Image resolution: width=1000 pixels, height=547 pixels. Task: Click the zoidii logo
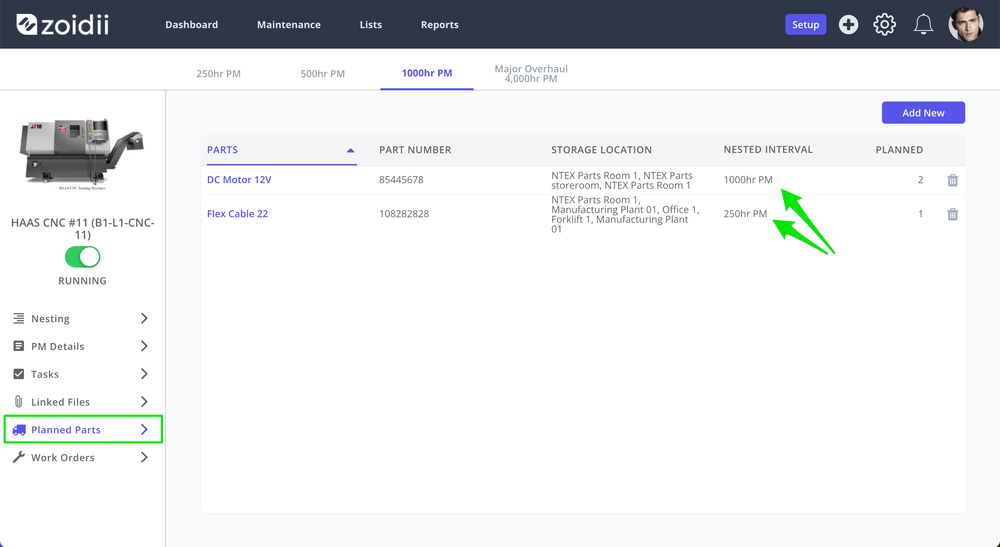pos(62,25)
